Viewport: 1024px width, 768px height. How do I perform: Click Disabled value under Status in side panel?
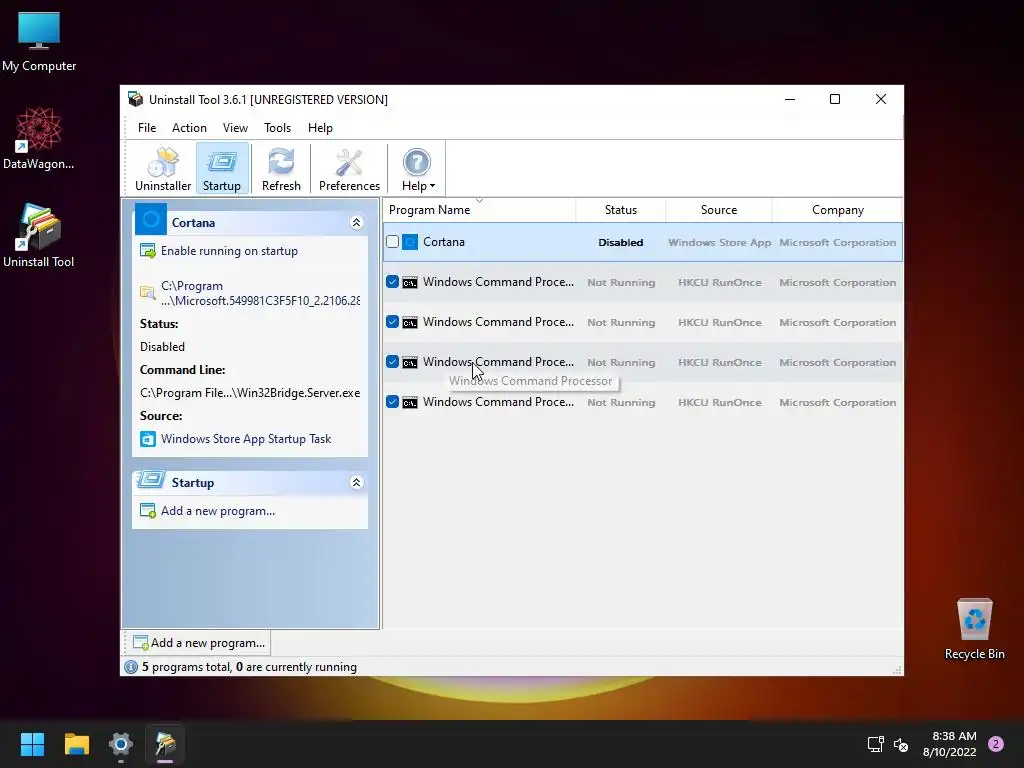163,347
